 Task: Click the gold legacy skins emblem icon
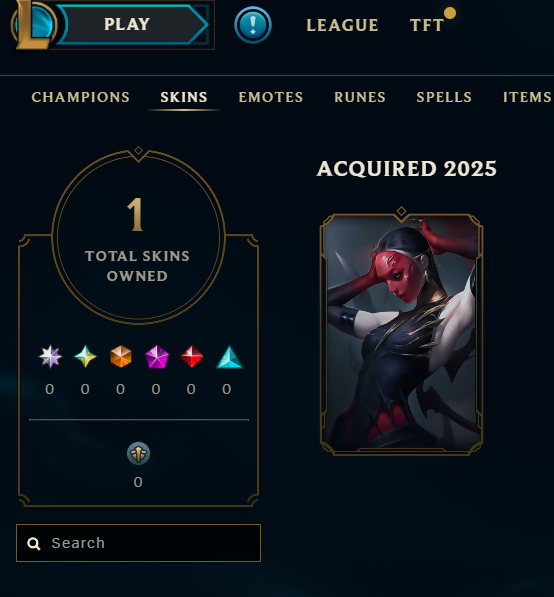point(138,453)
